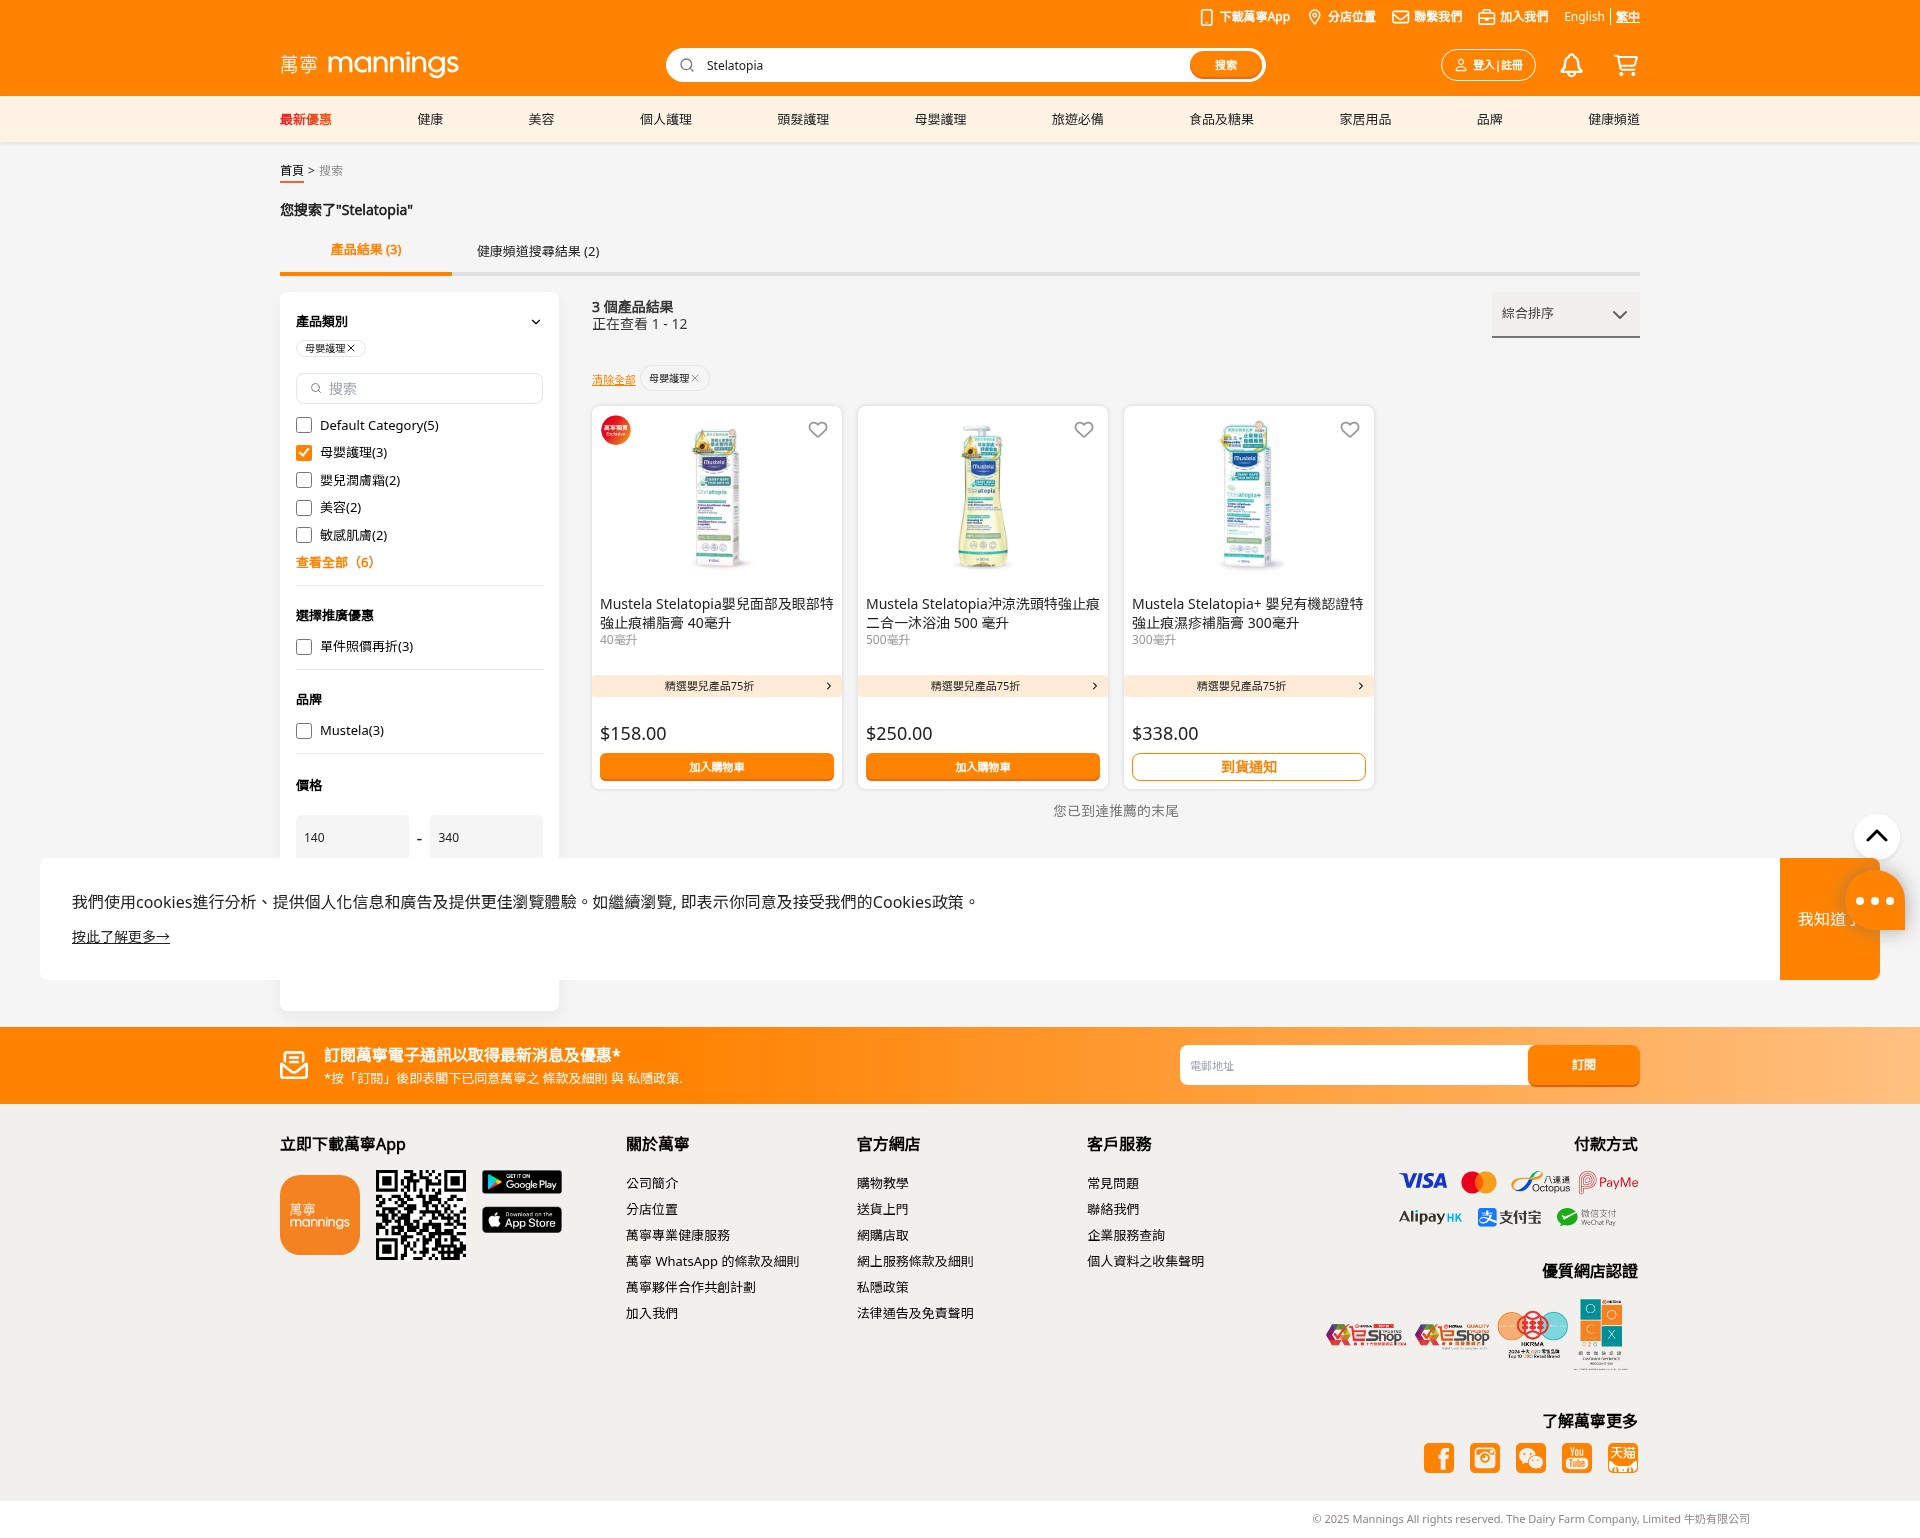Click the Mannings logo in header
Viewport: 1920px width, 1538px height.
coord(369,64)
